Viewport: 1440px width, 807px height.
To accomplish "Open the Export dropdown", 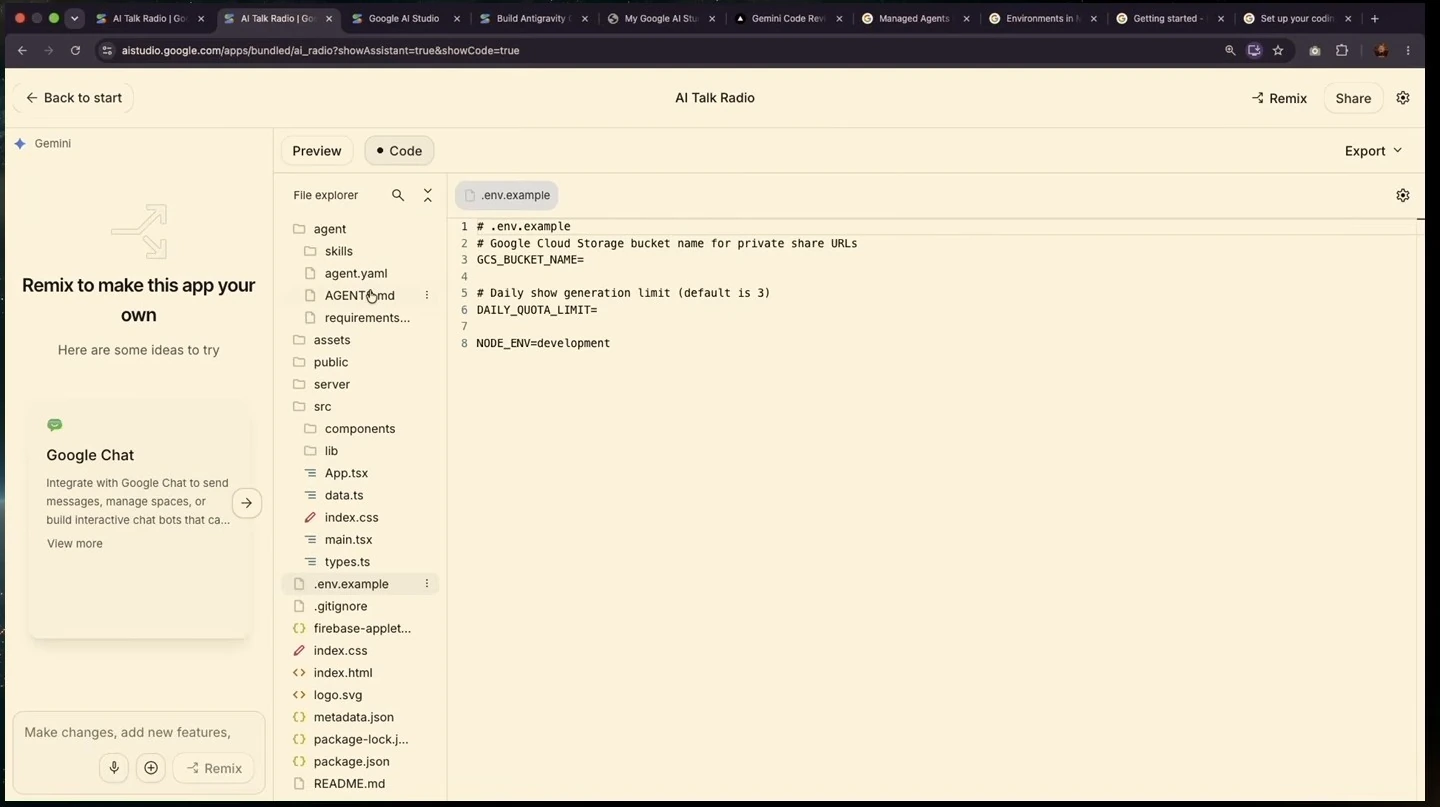I will 1373,151.
